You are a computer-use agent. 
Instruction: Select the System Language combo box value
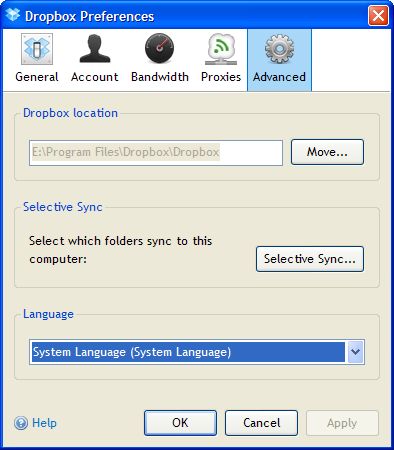pos(188,352)
